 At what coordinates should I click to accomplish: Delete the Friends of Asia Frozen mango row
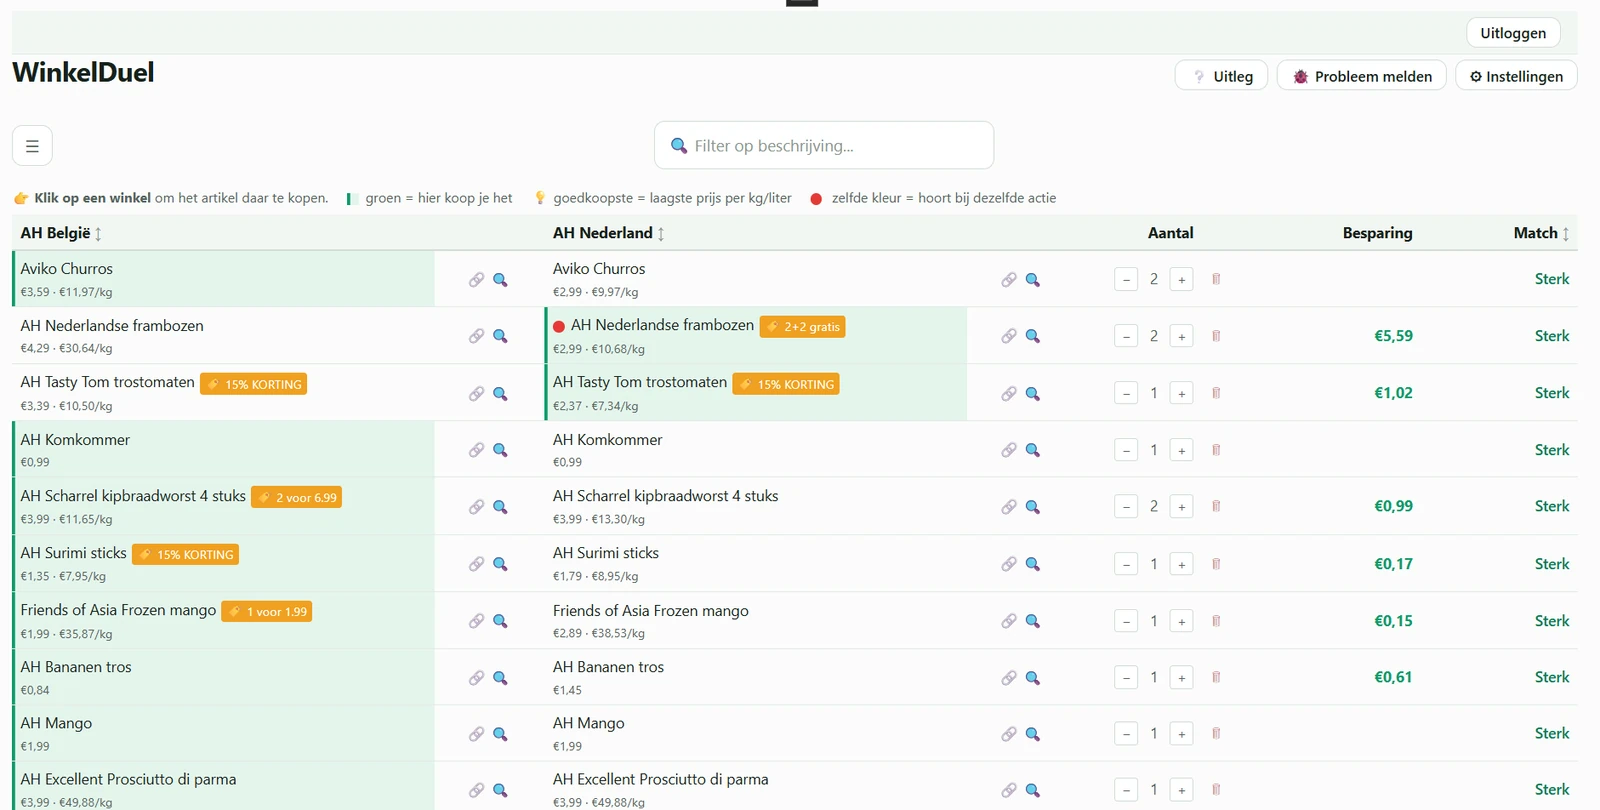1216,621
